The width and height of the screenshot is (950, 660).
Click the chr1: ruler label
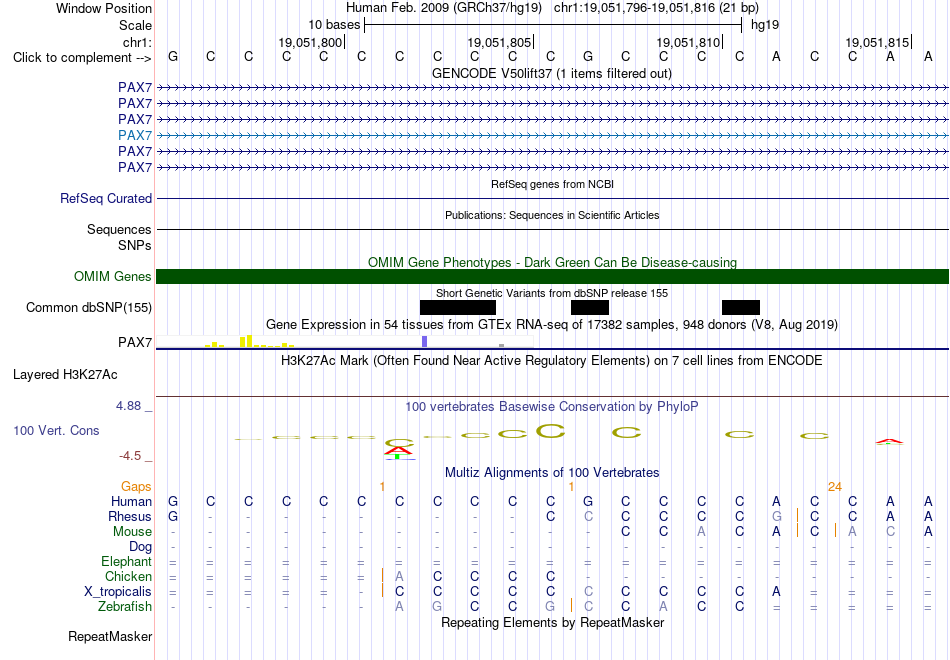[x=137, y=42]
